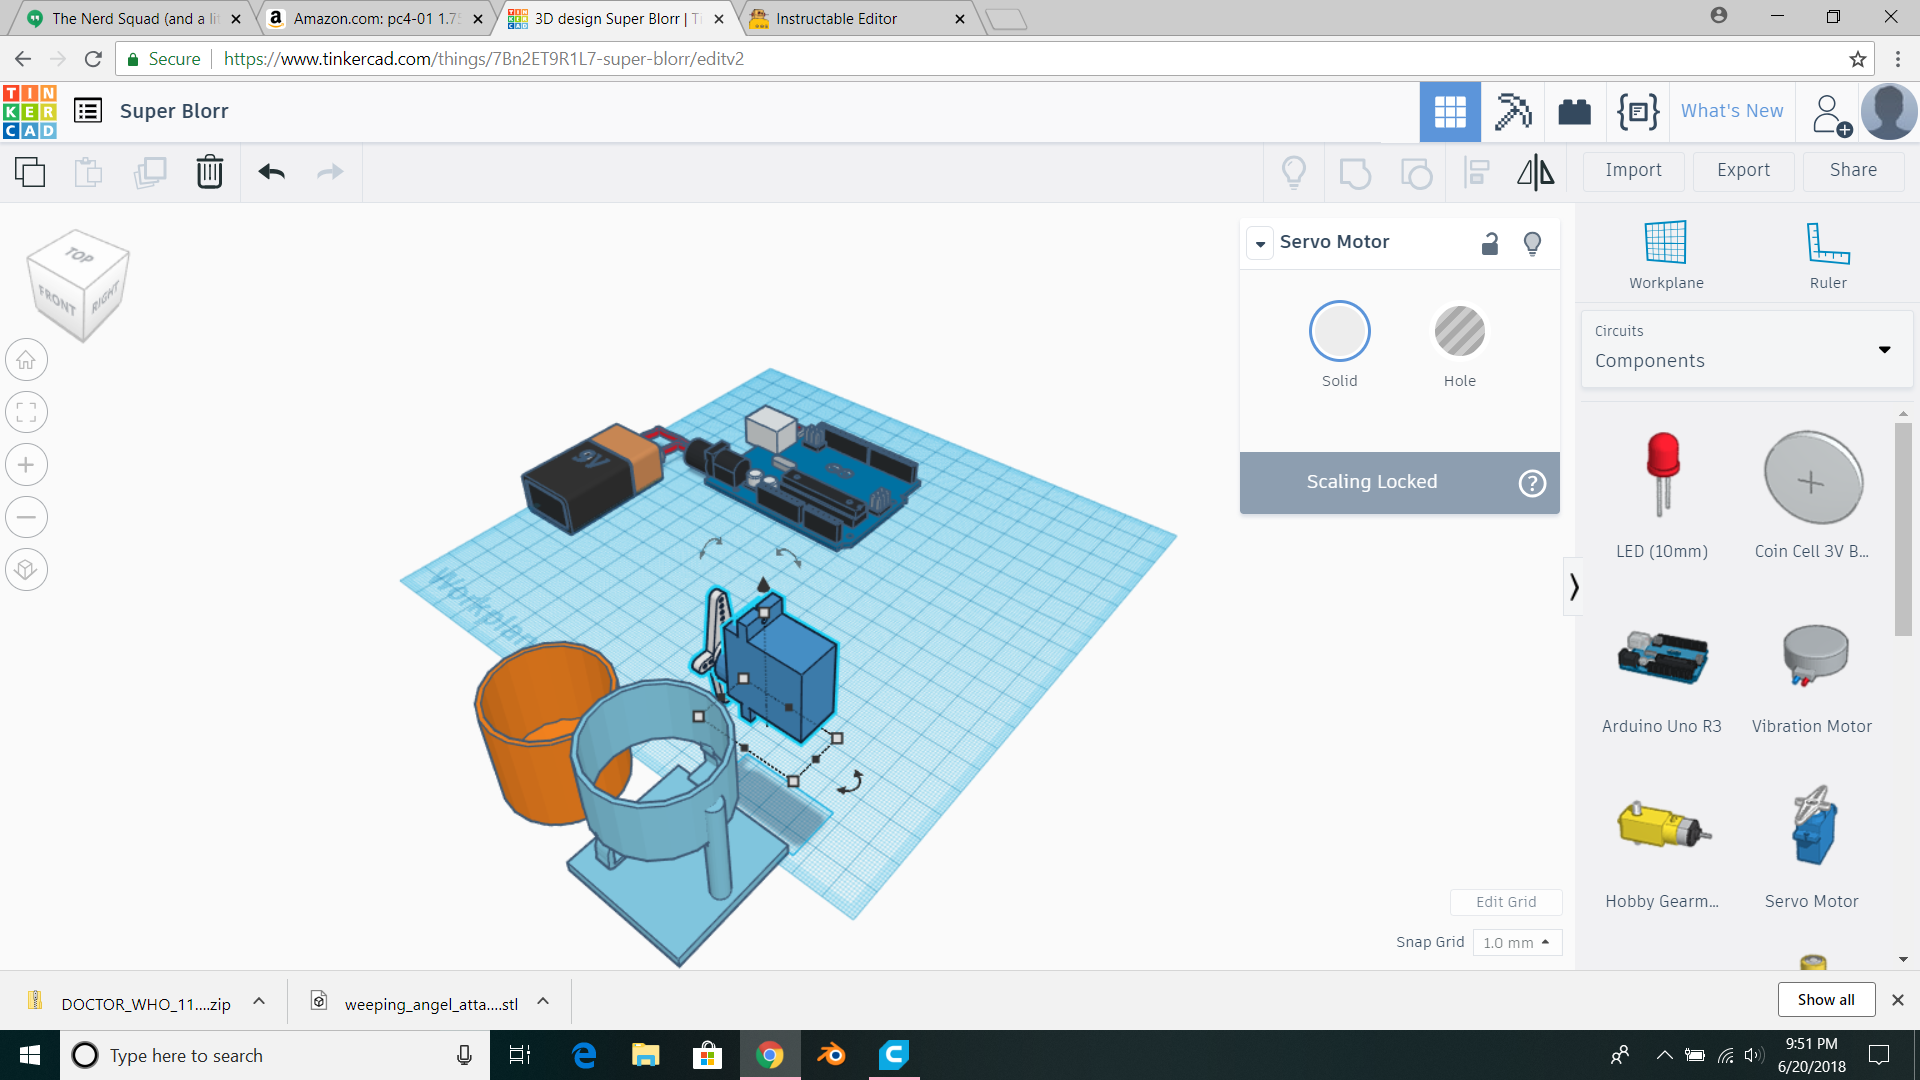Open options for weeping_angel stl download

[543, 1001]
